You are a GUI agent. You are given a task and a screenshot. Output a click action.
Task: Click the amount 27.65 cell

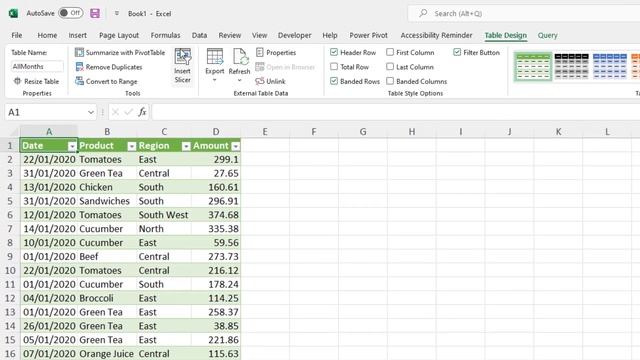(216, 173)
